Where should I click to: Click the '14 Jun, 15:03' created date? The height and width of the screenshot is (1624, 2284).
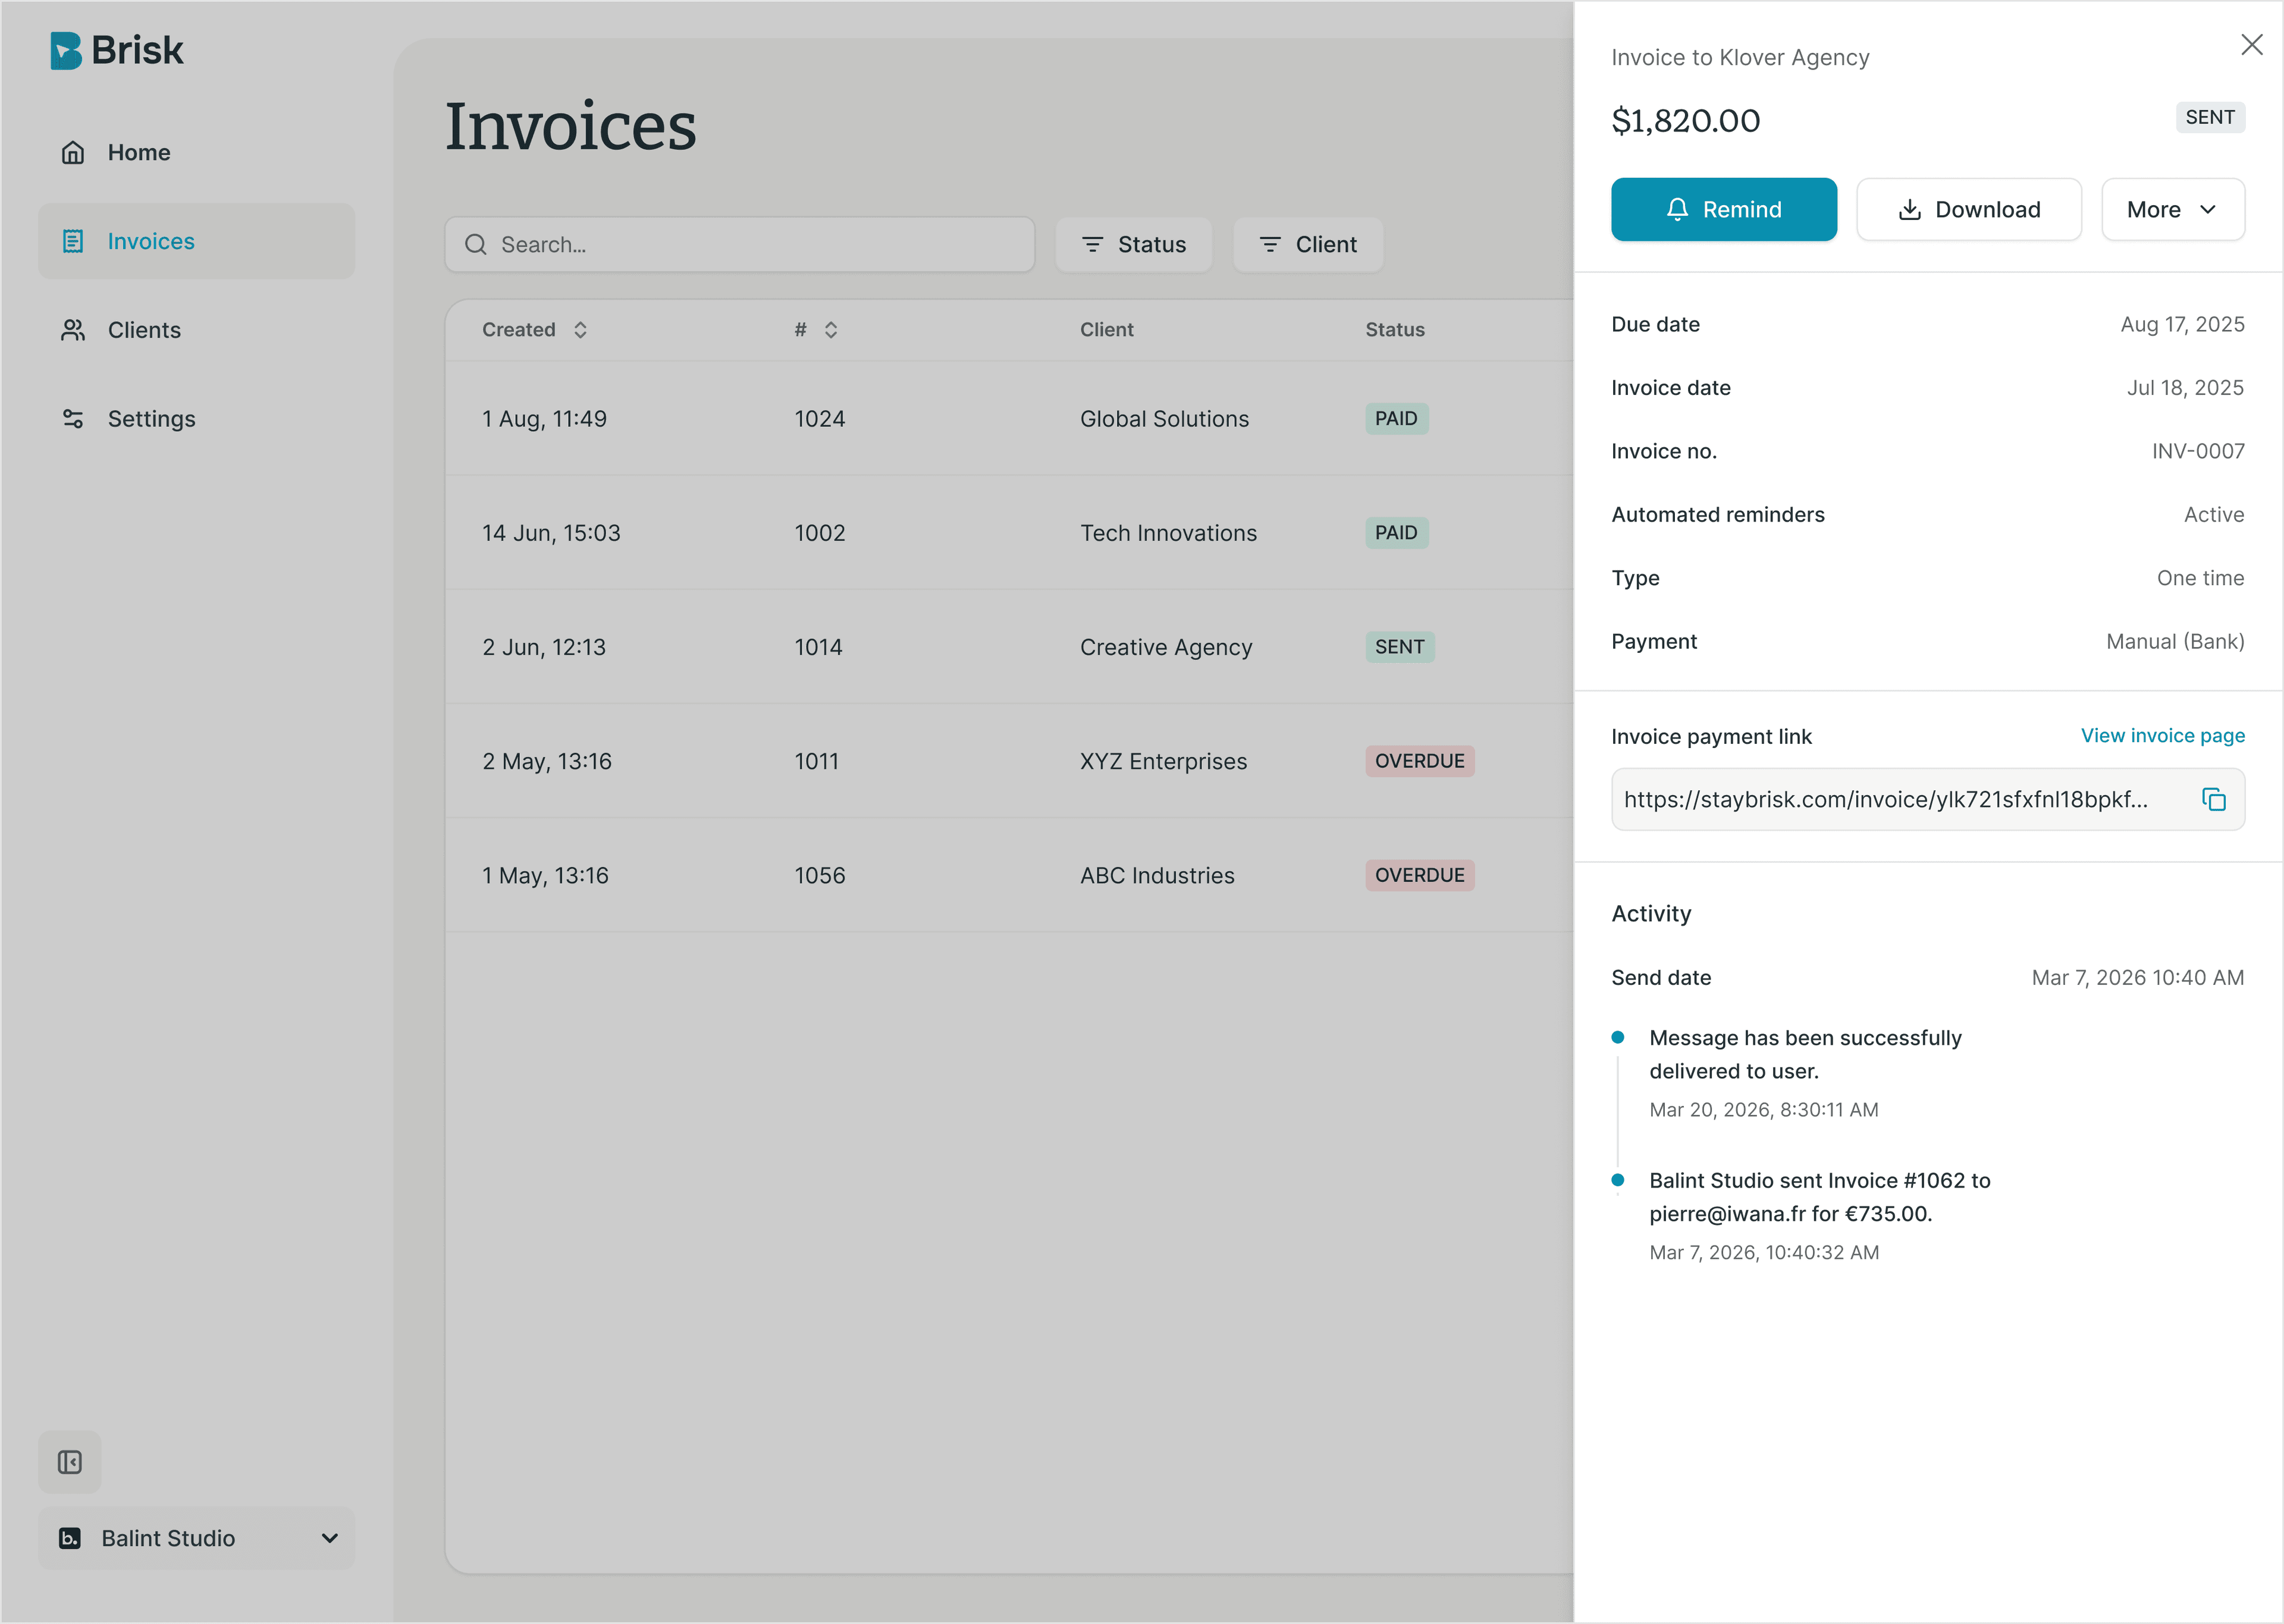551,533
